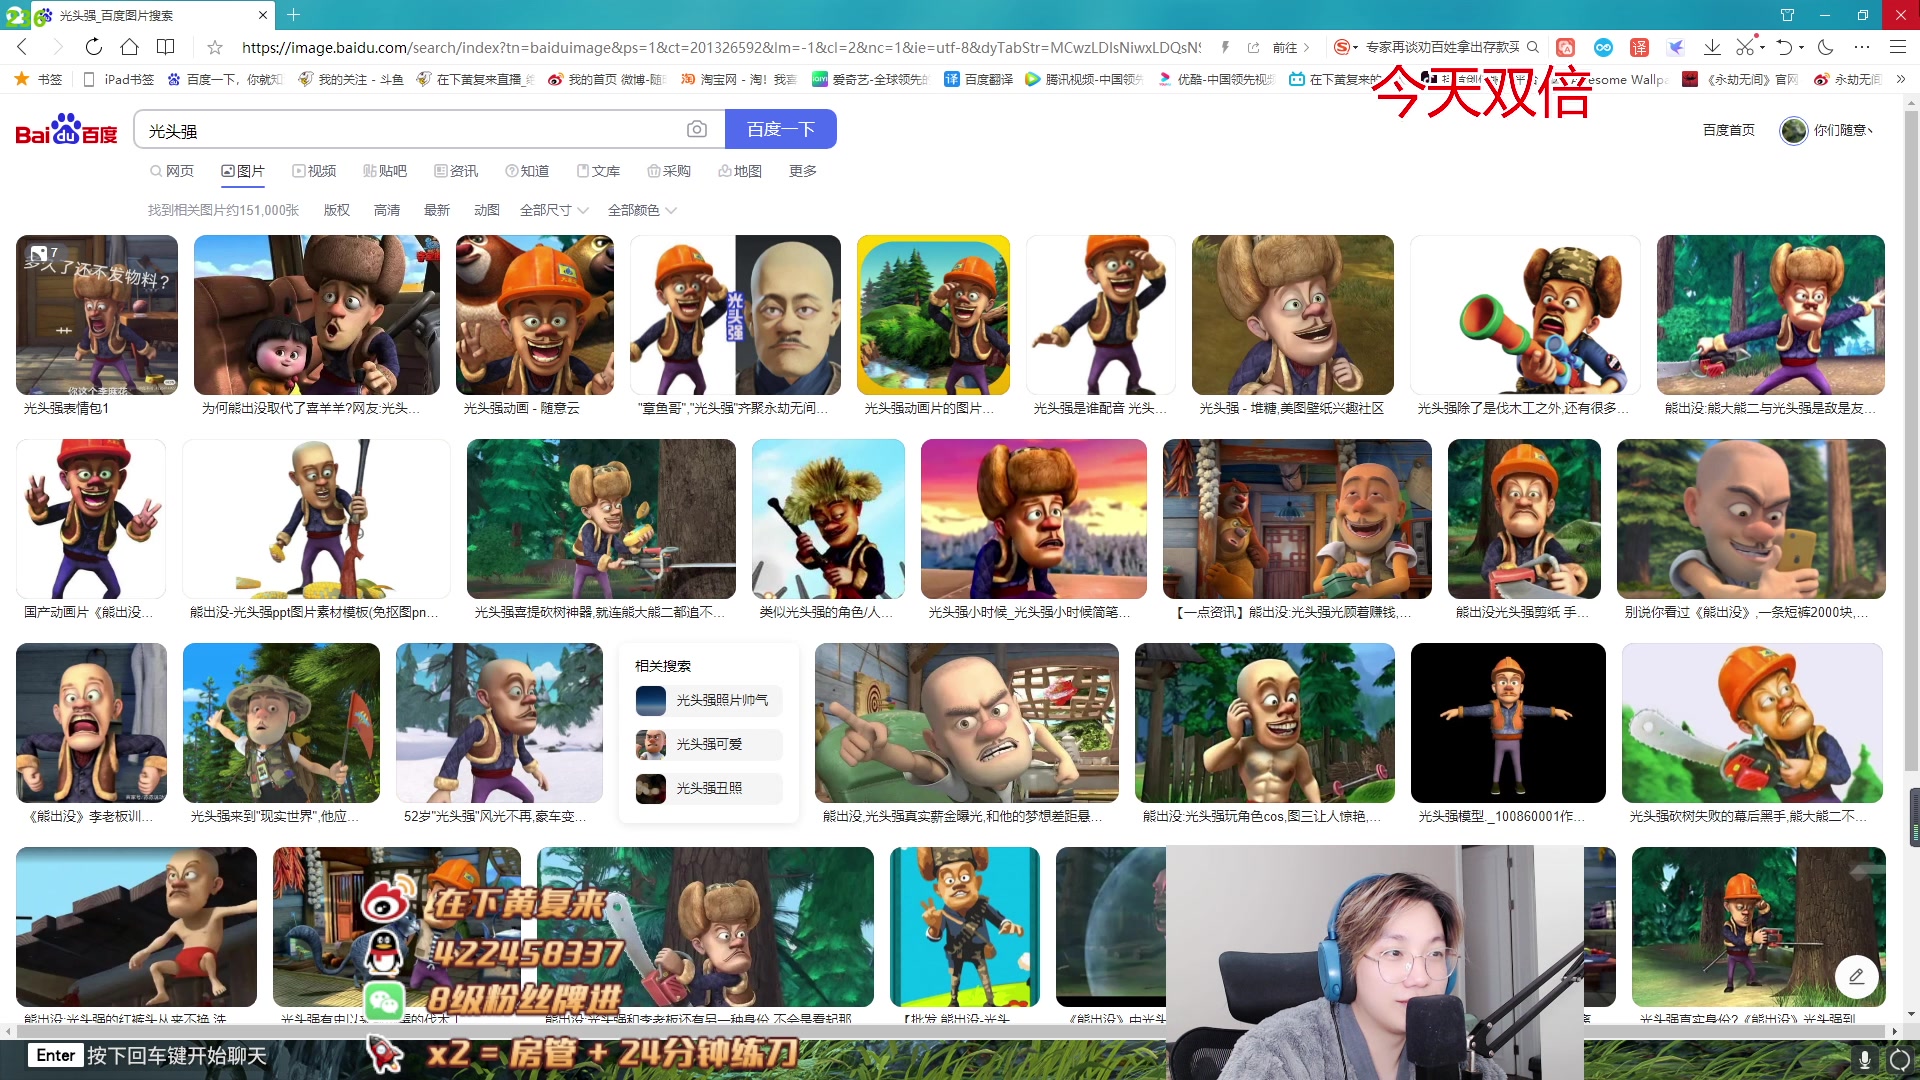Open the 文库 tab

(598, 171)
